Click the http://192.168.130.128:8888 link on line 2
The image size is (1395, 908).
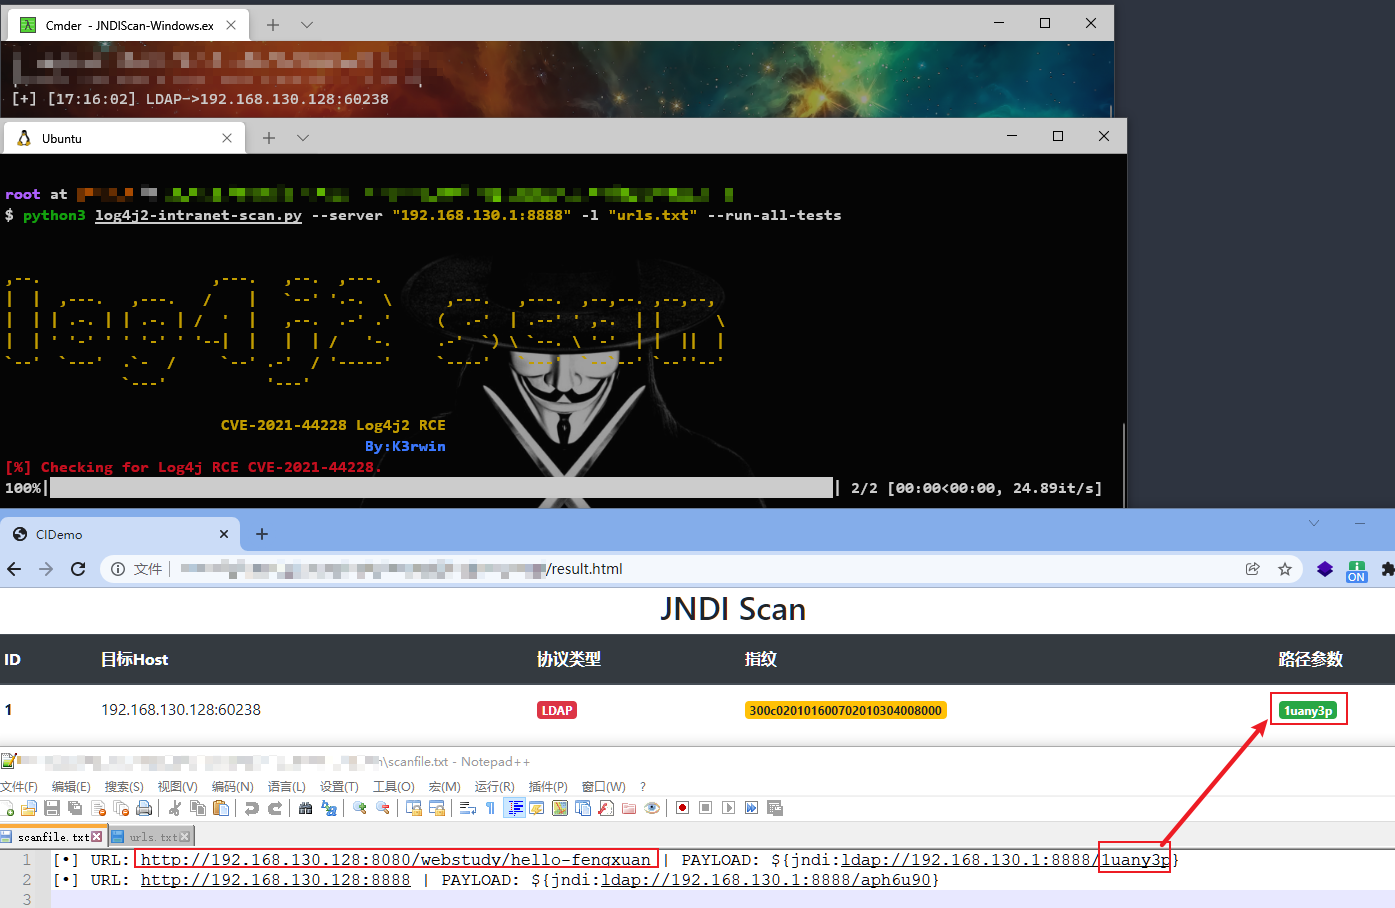point(275,880)
